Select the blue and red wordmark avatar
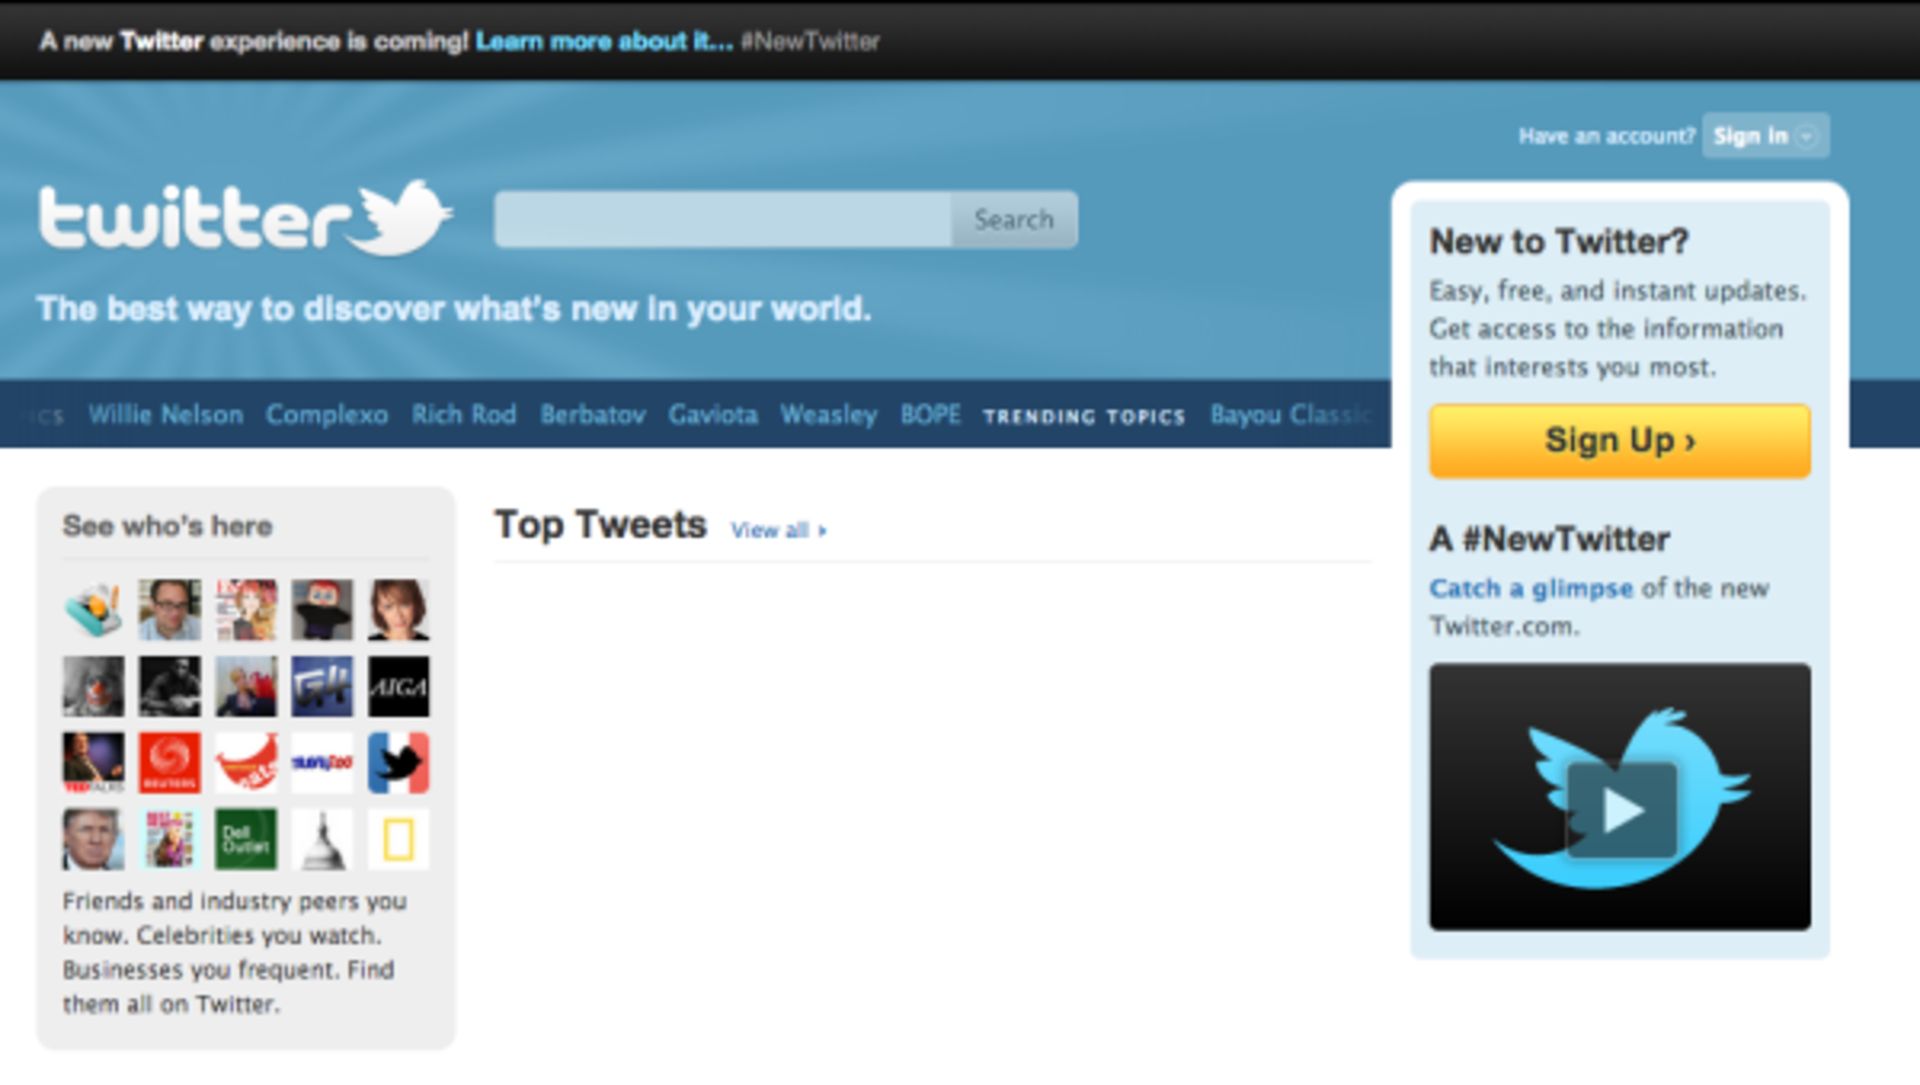 point(322,763)
